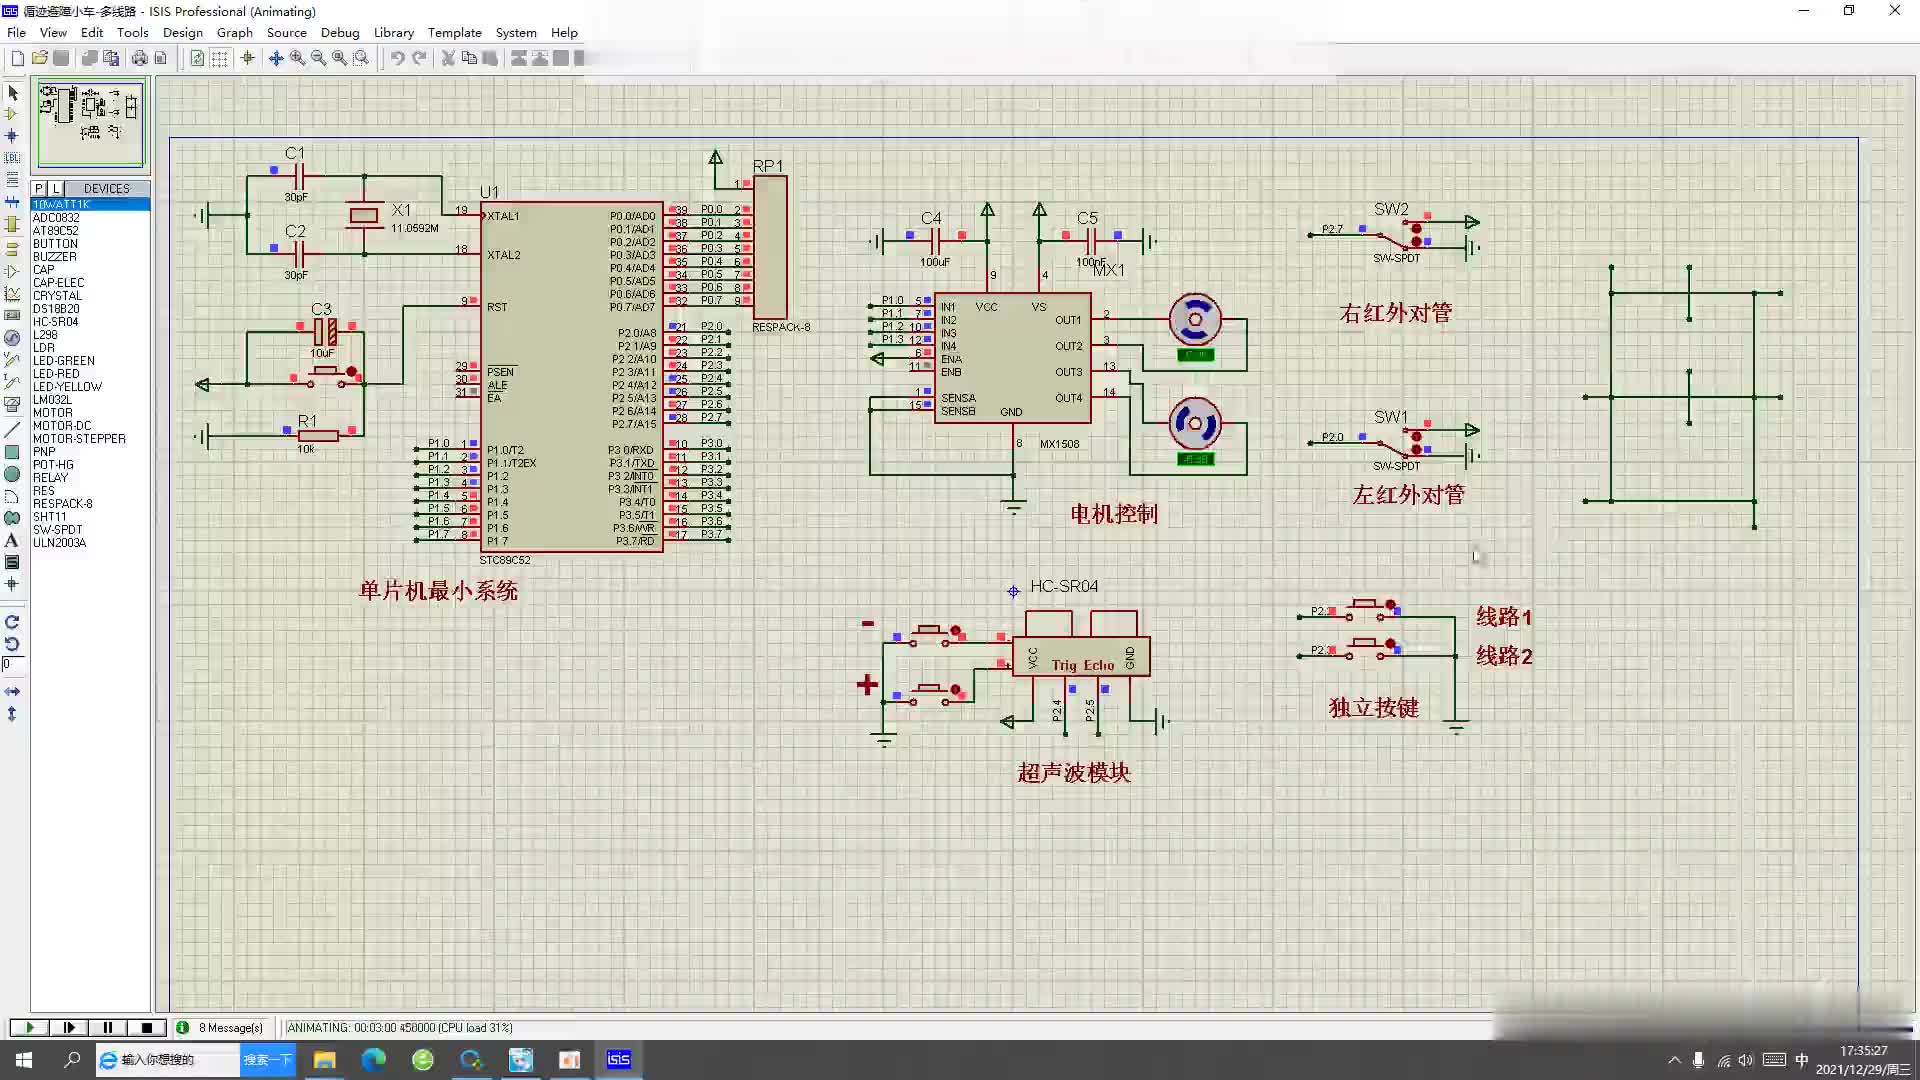Image resolution: width=1920 pixels, height=1080 pixels.
Task: Click the Zoom to Area icon
Action: 361,58
